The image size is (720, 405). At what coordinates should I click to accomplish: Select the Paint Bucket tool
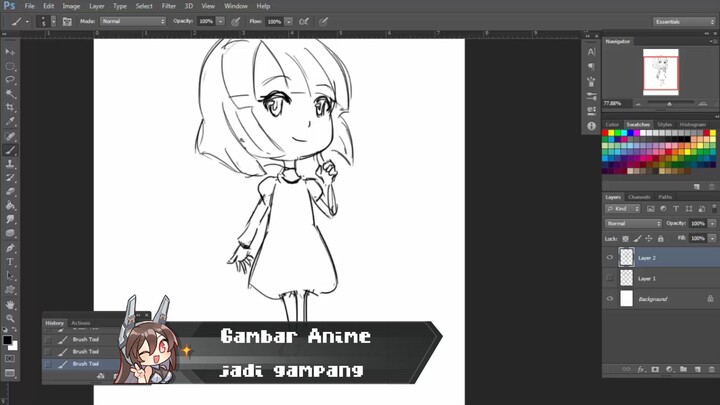click(x=10, y=205)
